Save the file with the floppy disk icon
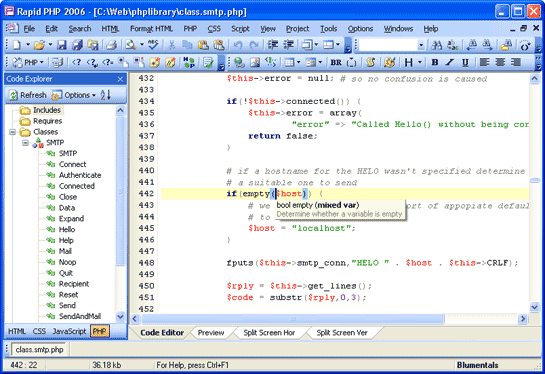The image size is (545, 374). (x=62, y=45)
